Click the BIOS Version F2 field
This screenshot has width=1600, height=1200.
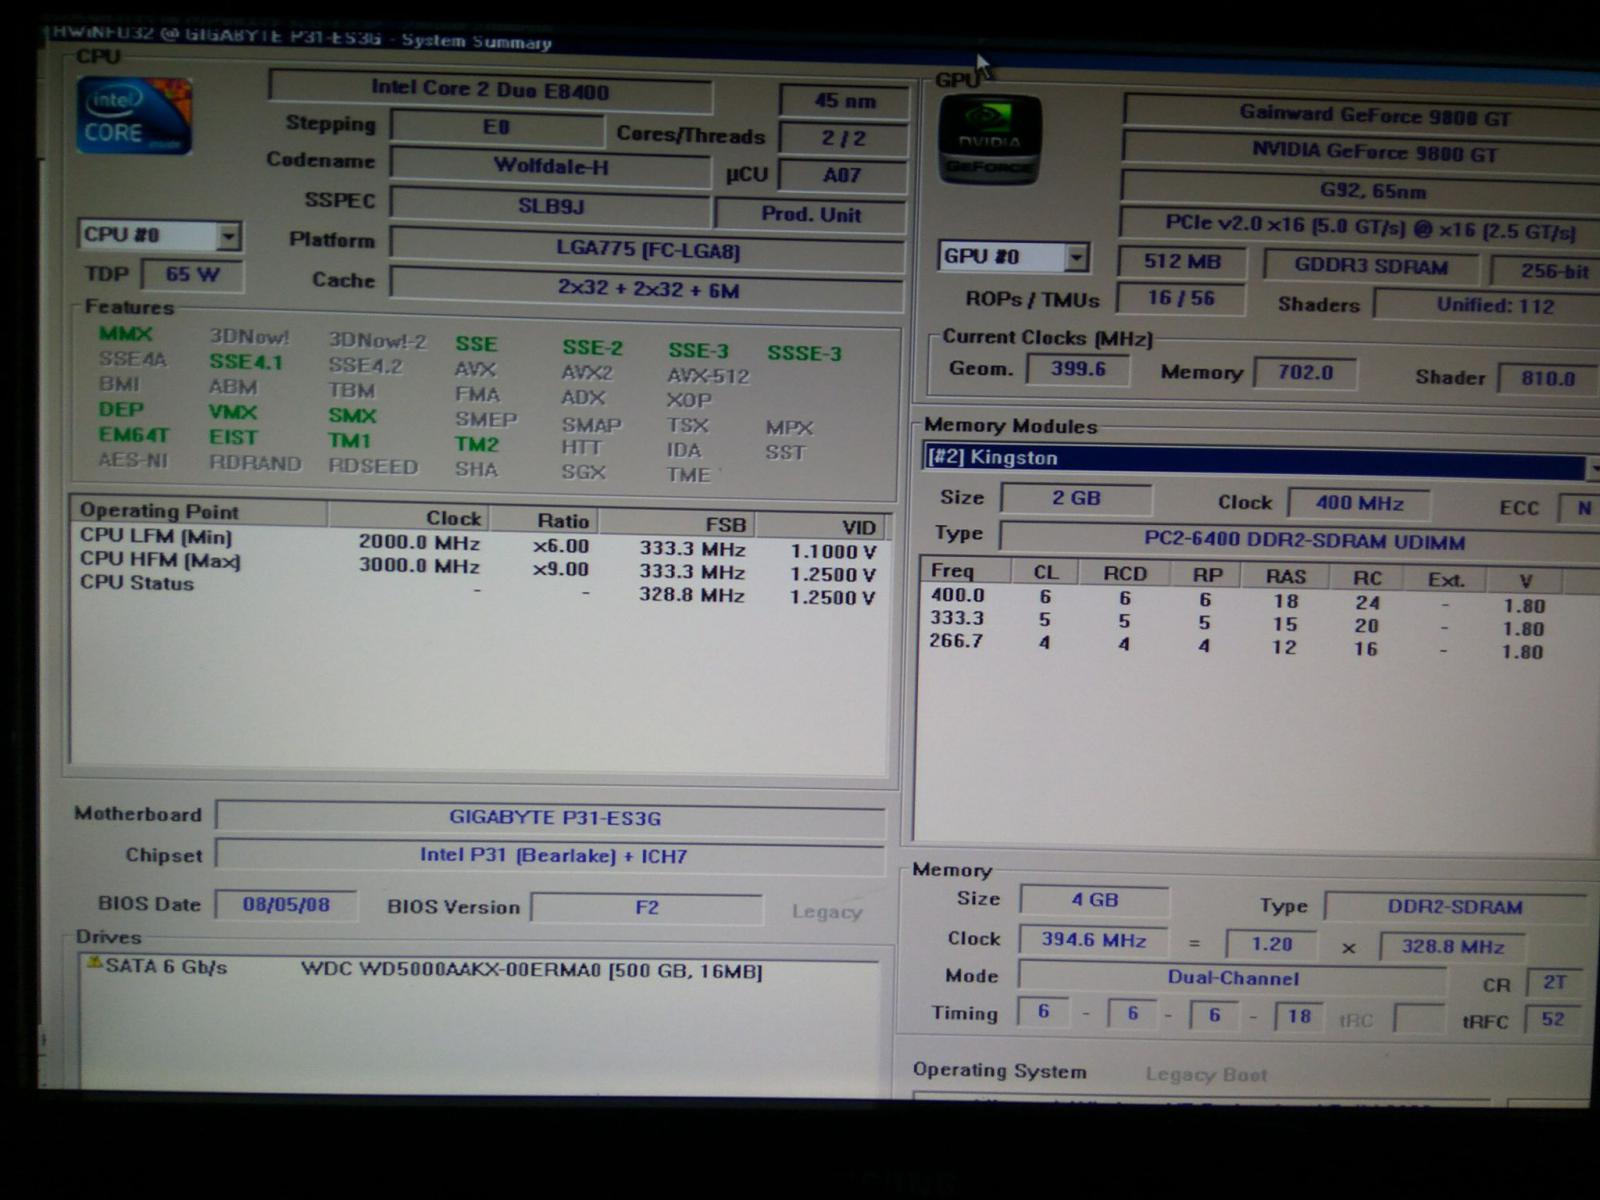[647, 907]
